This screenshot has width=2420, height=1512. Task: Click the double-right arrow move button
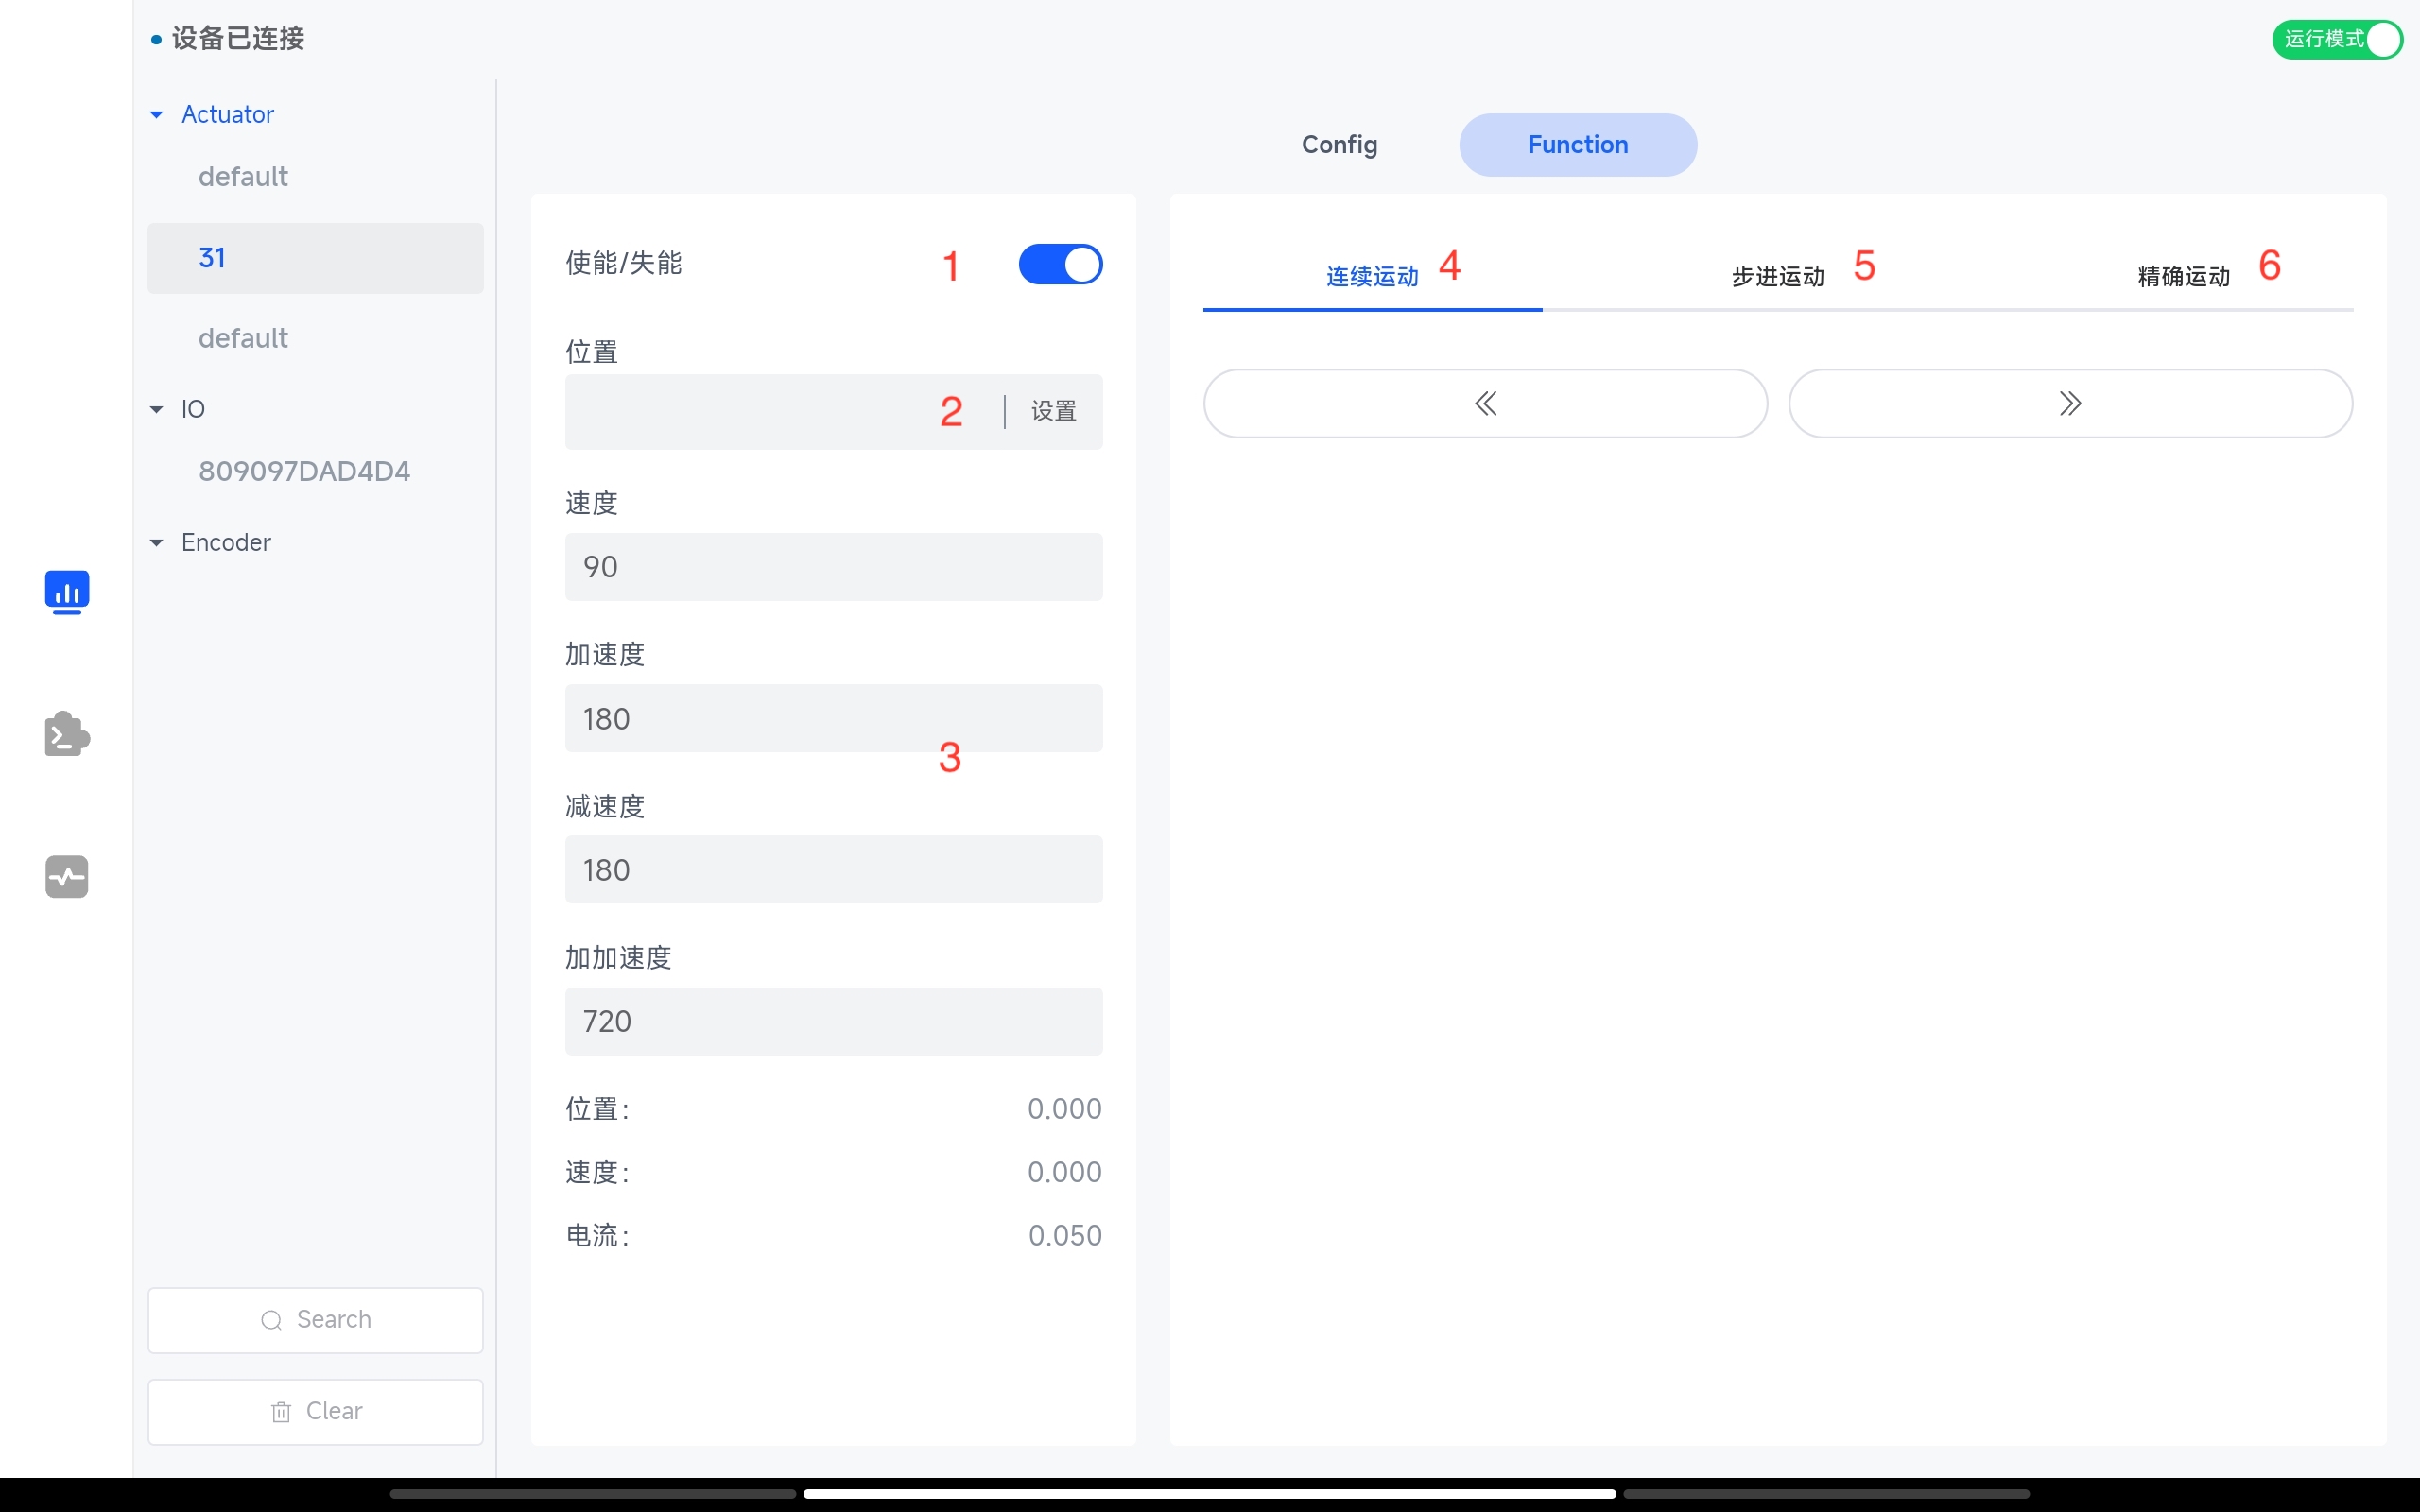point(2070,404)
